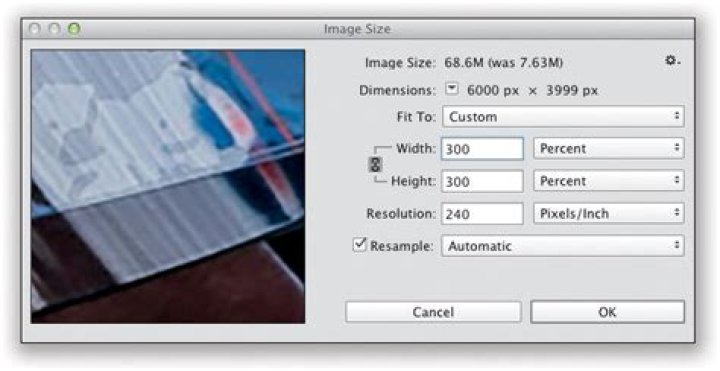Image resolution: width=720 pixels, height=371 pixels.
Task: Confirm resize with the OK button
Action: (x=607, y=312)
